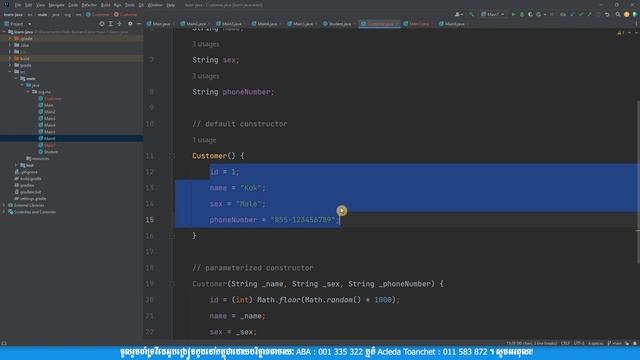640x360 pixels.
Task: Click the UTF-8 encoding in status bar
Action: [x=579, y=343]
